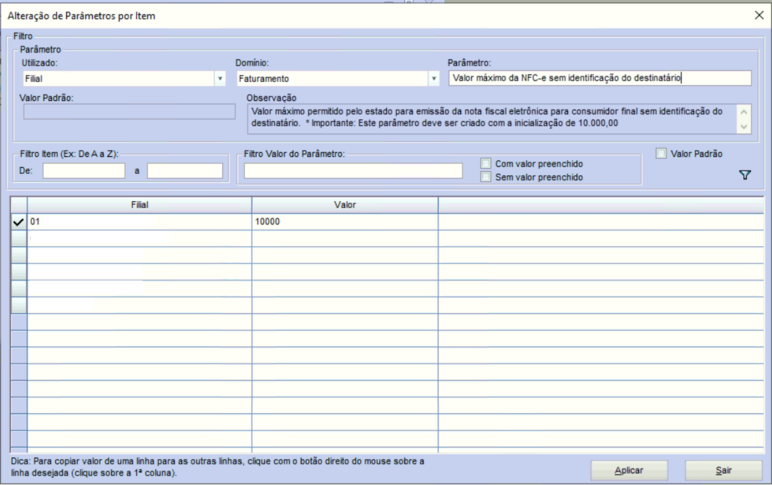This screenshot has height=485, width=772.
Task: Close the Alteração de Parâmetros dialog
Action: click(x=759, y=15)
